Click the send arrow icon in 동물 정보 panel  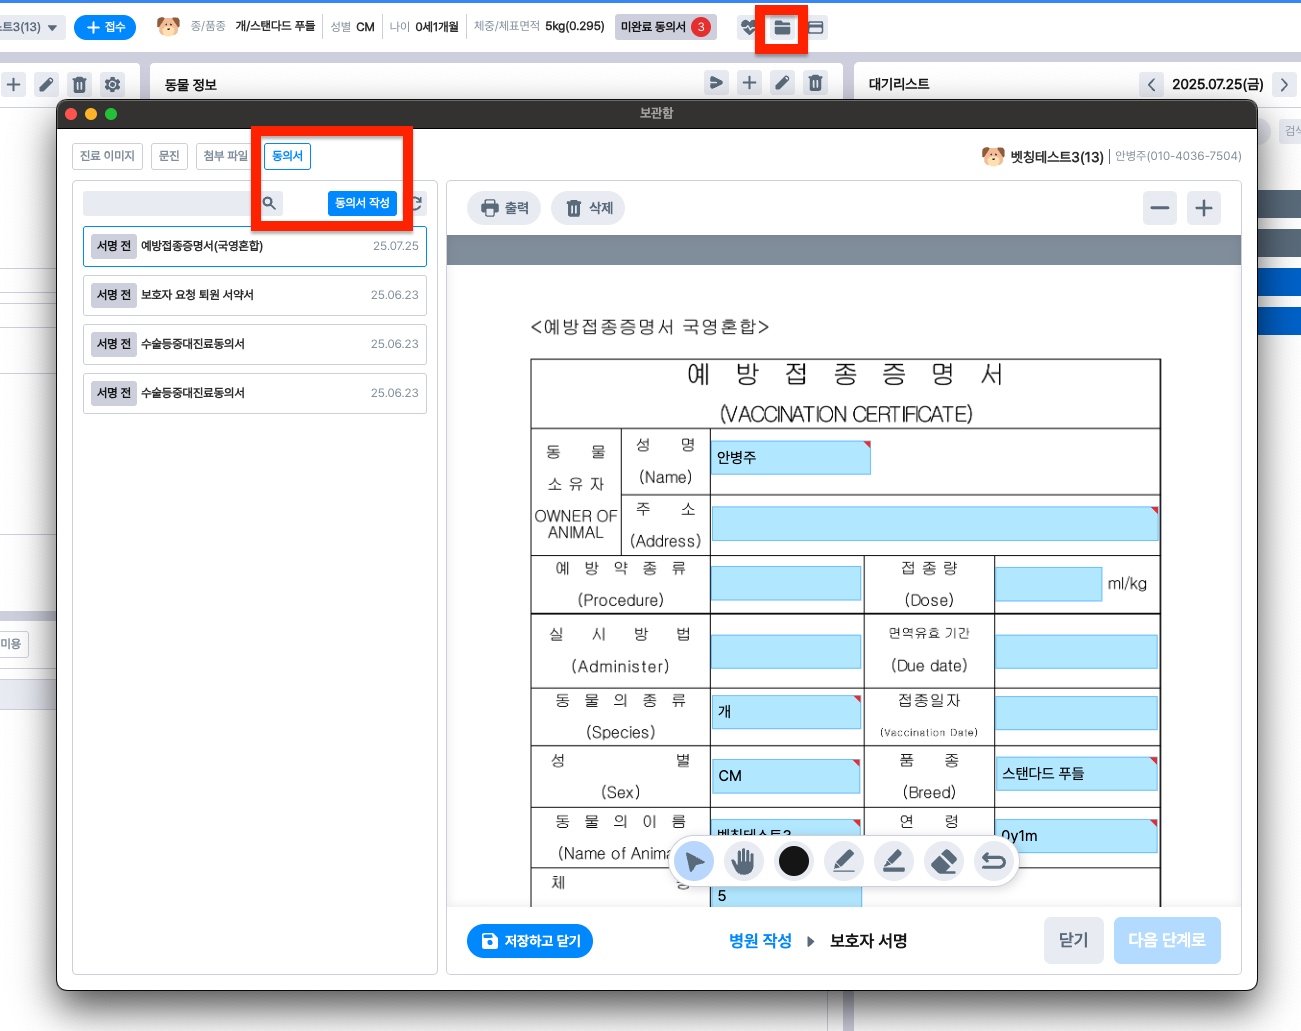716,83
